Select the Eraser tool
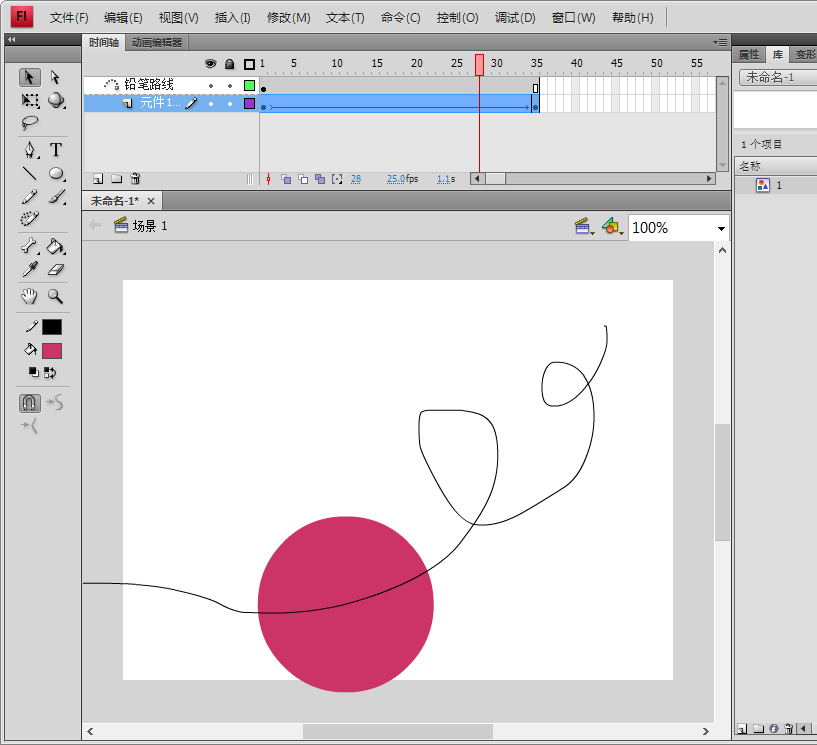Viewport: 817px width, 745px height. coord(56,270)
